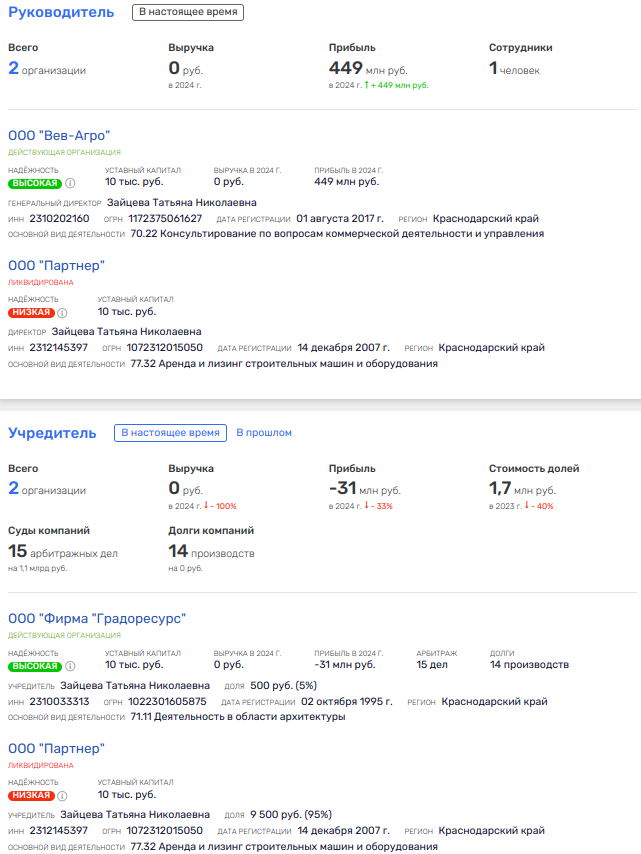Click info icon beside last Партнер НИЗКАЯ badge
This screenshot has width=641, height=854.
[63, 796]
